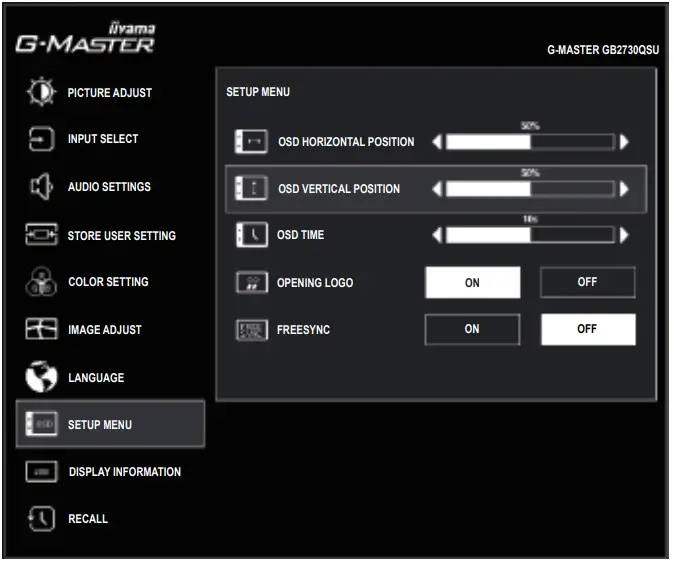
Task: Click the Setup Menu OSD icon
Action: pyautogui.click(x=41, y=424)
